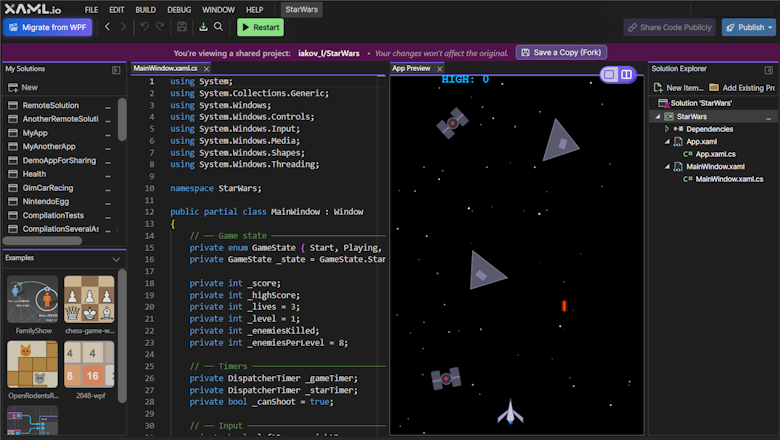The height and width of the screenshot is (440, 780).
Task: Click the Examples panel vertical scrollbar
Action: tap(122, 336)
